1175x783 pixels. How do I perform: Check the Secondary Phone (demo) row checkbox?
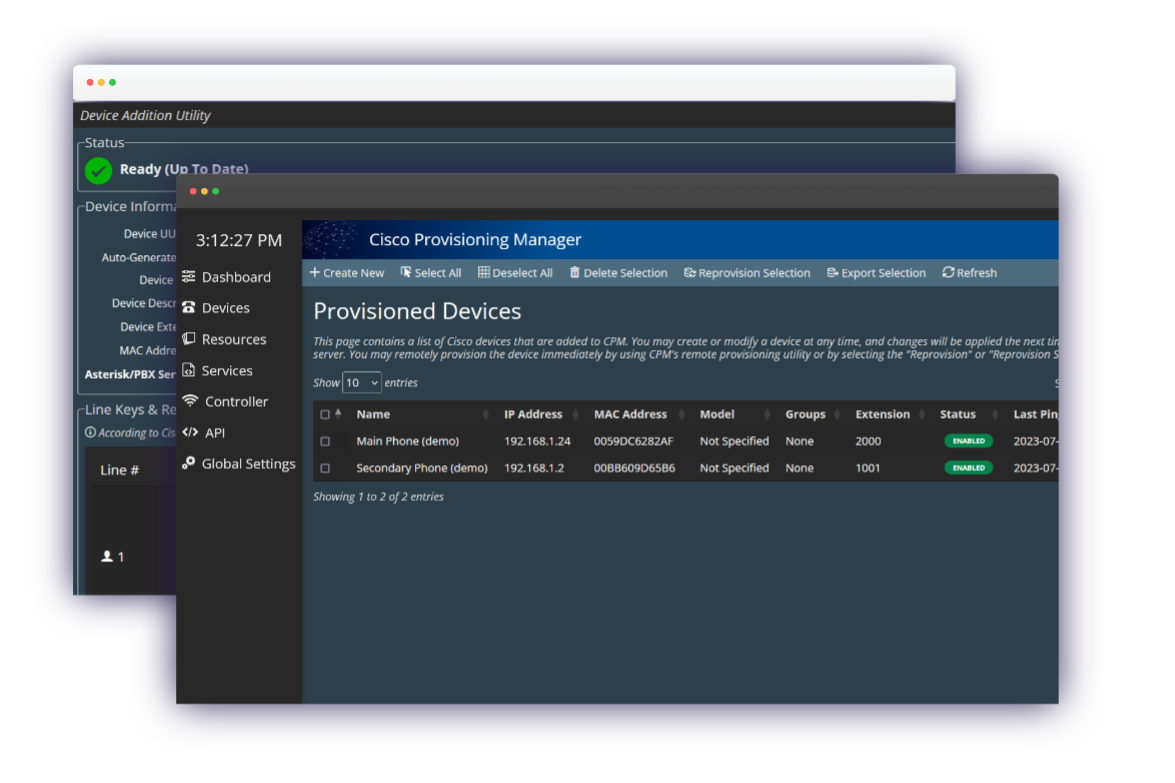point(325,468)
